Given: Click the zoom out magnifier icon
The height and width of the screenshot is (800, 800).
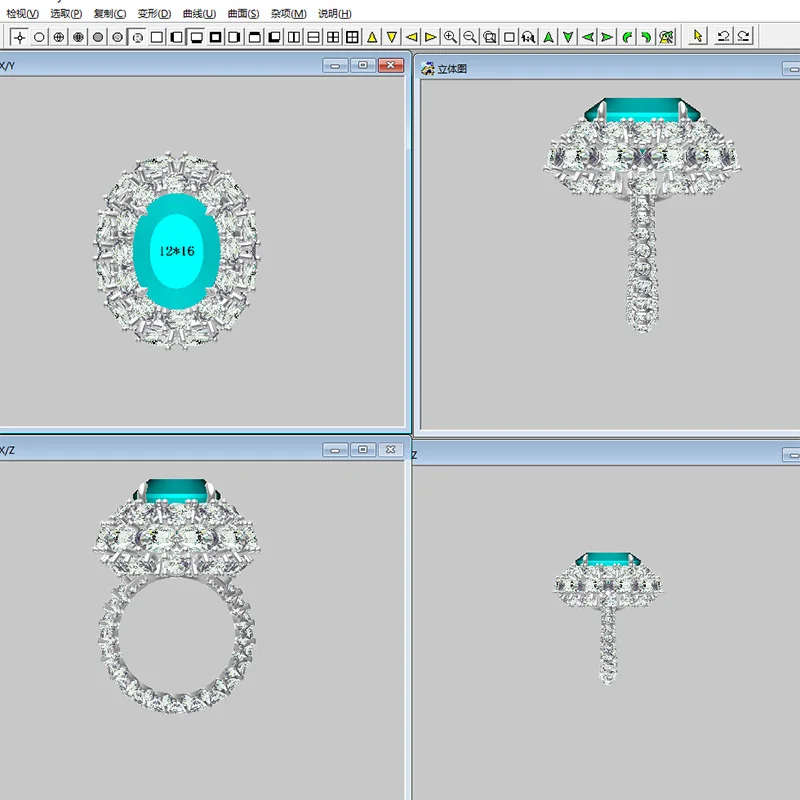Looking at the screenshot, I should coord(470,37).
